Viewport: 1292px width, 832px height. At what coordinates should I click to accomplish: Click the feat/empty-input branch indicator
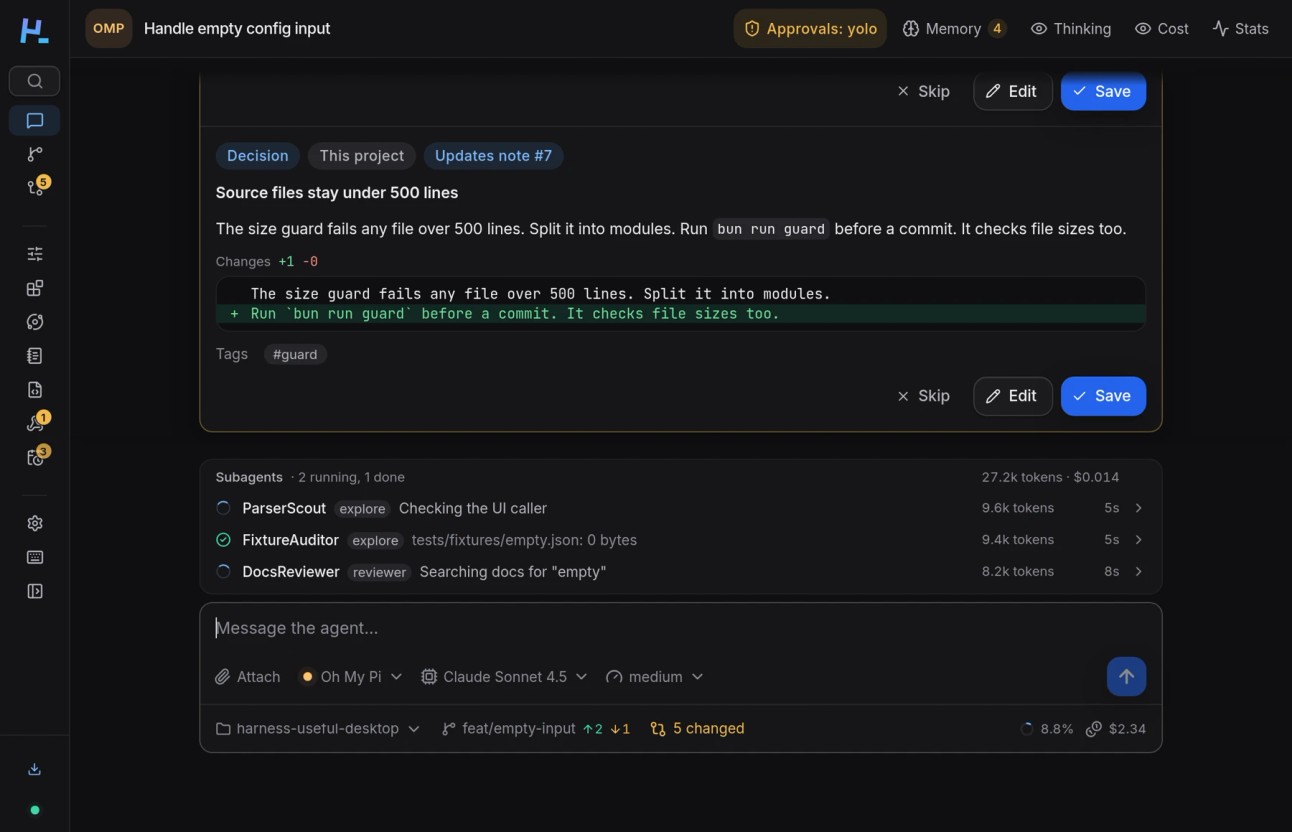536,729
